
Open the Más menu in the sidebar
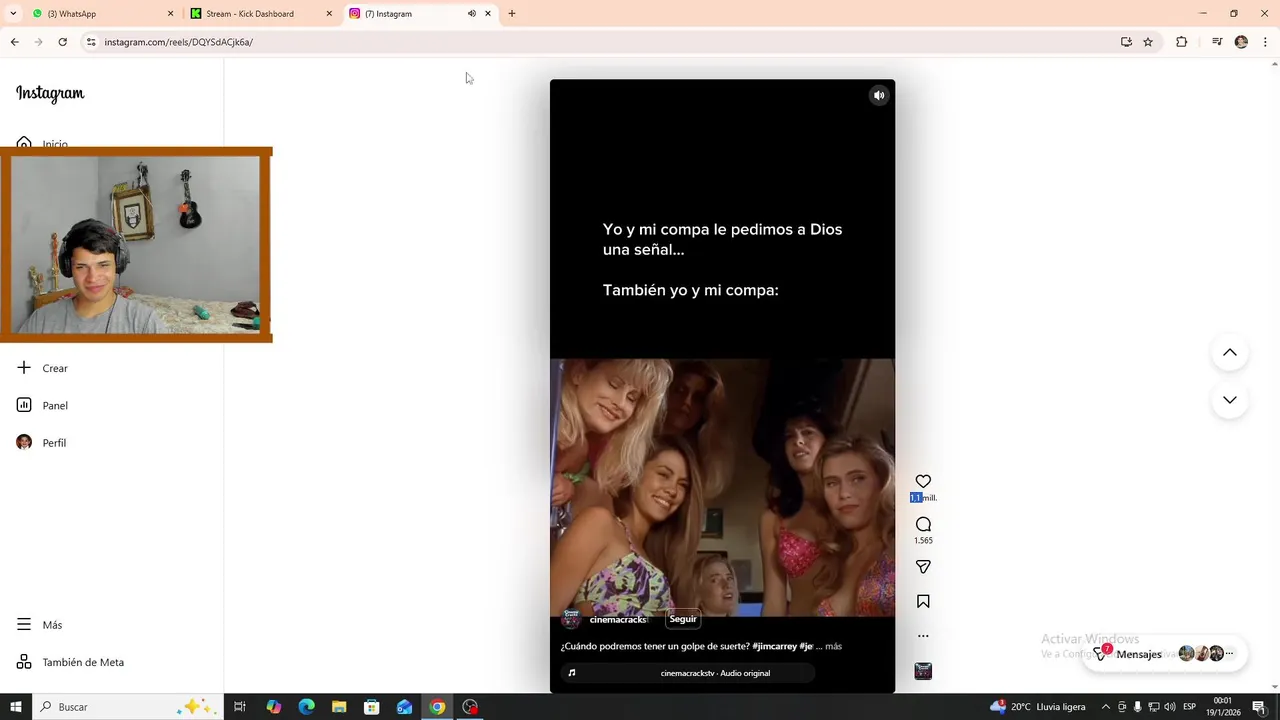coord(40,625)
